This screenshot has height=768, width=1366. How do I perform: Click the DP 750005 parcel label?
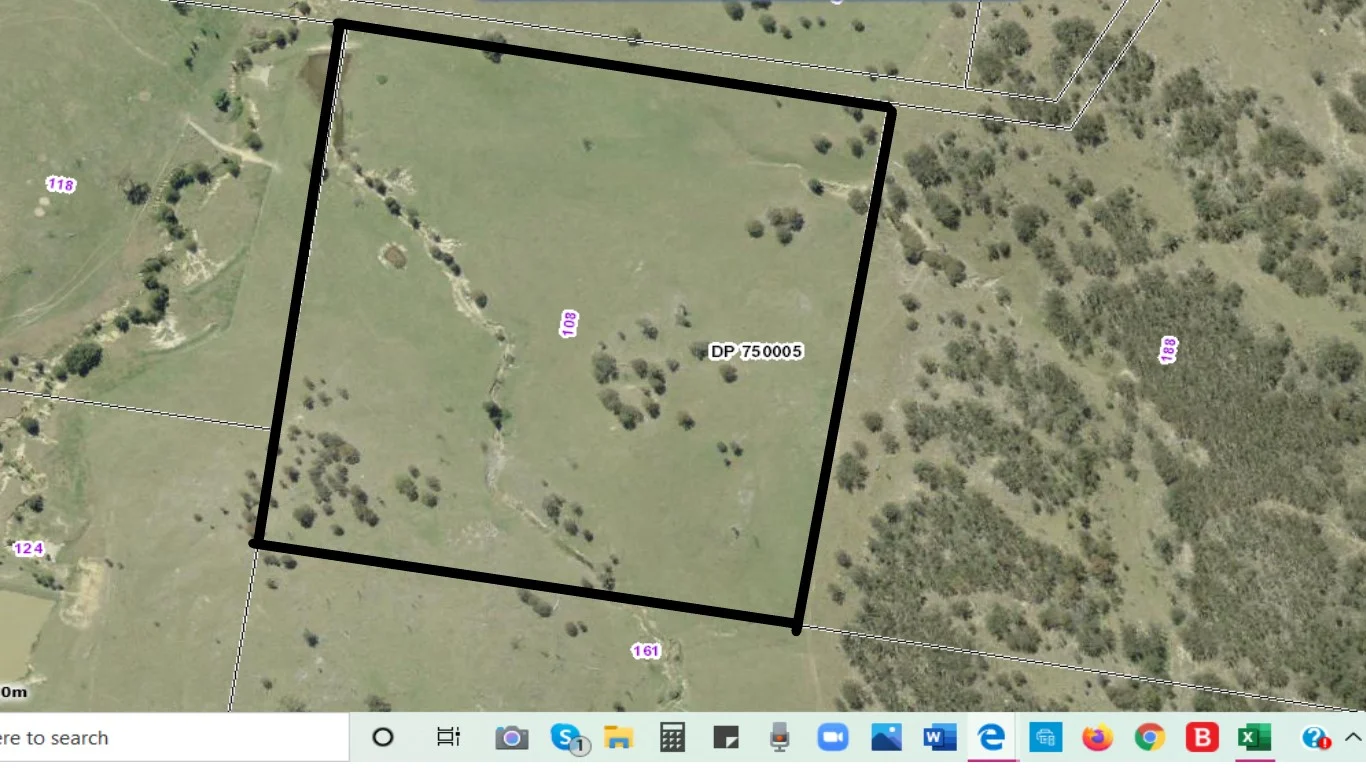point(756,352)
